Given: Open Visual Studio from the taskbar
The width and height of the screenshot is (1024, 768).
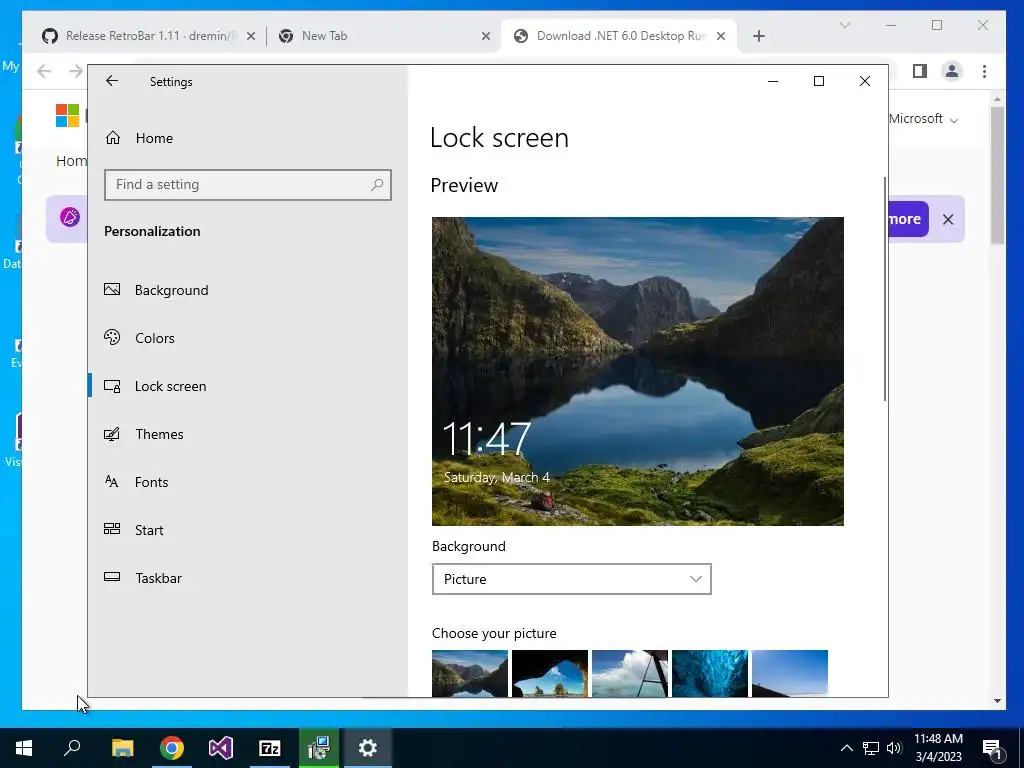Looking at the screenshot, I should point(221,748).
